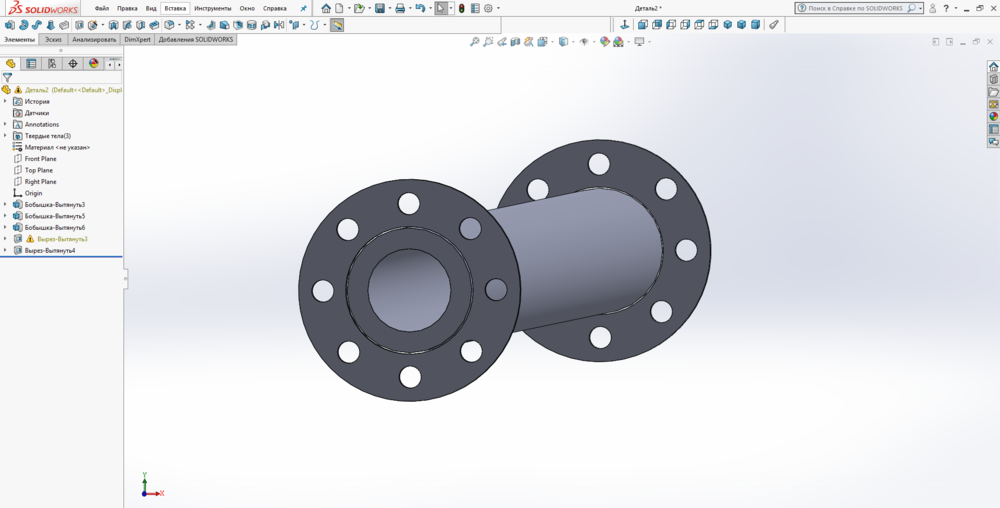Toggle the Select cursor tool
This screenshot has height=508, width=1000.
pos(441,8)
